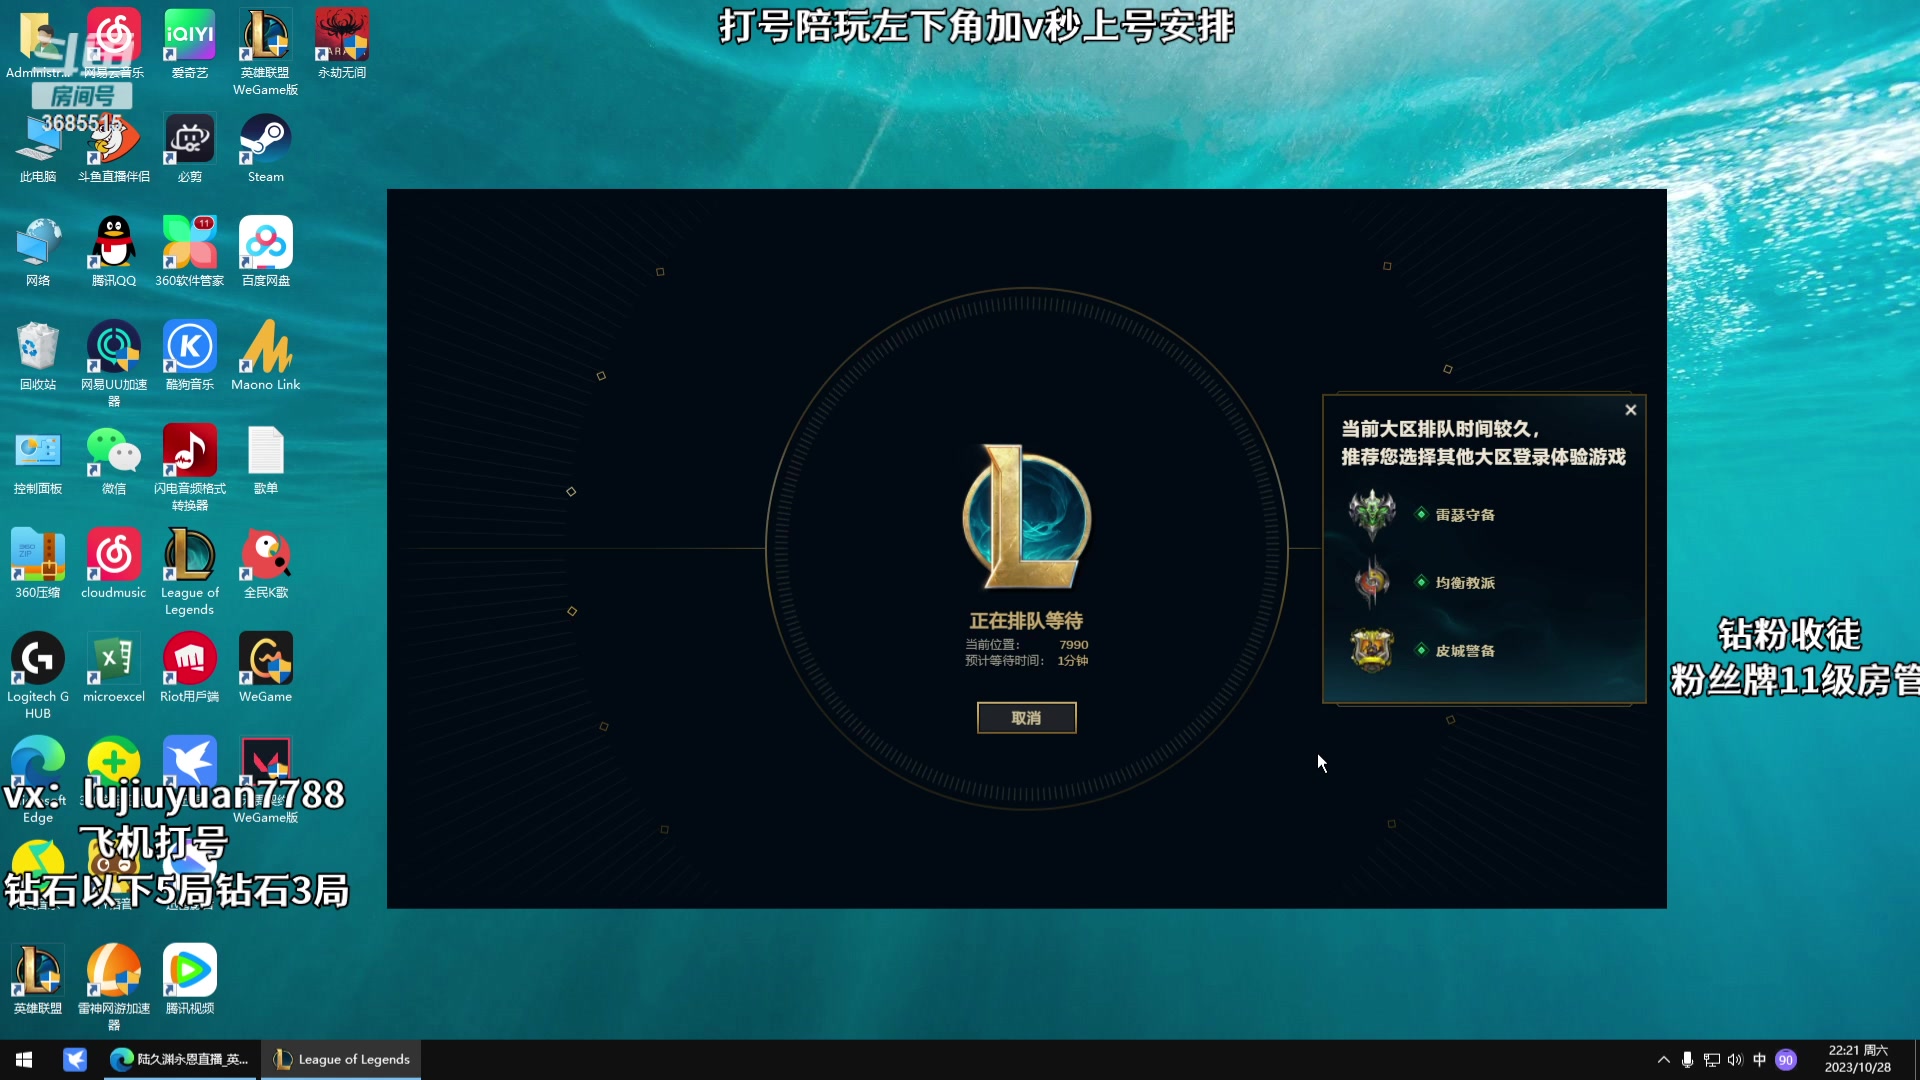Viewport: 1920px width, 1080px height.
Task: Open the Maono Link desktop icon
Action: [x=265, y=357]
